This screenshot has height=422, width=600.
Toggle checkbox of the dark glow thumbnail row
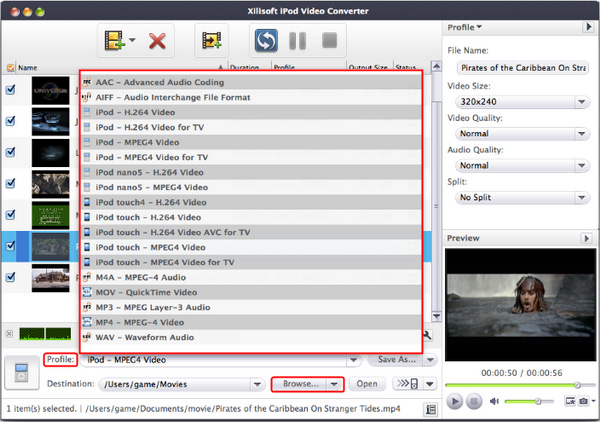[11, 152]
